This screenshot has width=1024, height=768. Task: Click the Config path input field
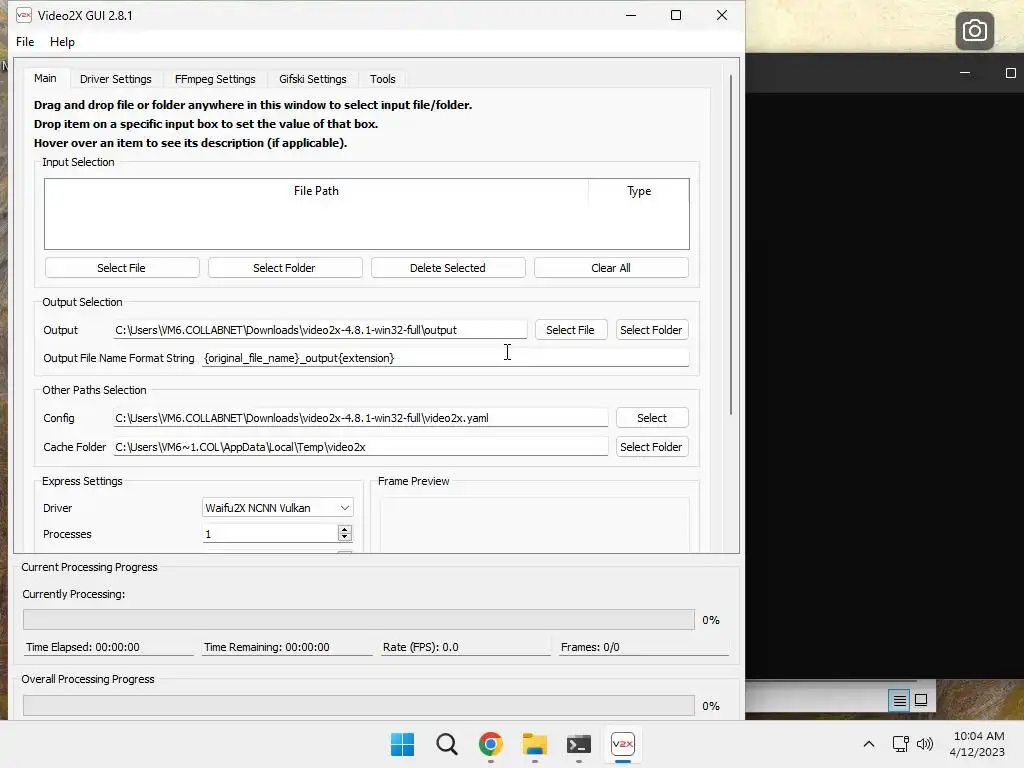click(x=360, y=418)
